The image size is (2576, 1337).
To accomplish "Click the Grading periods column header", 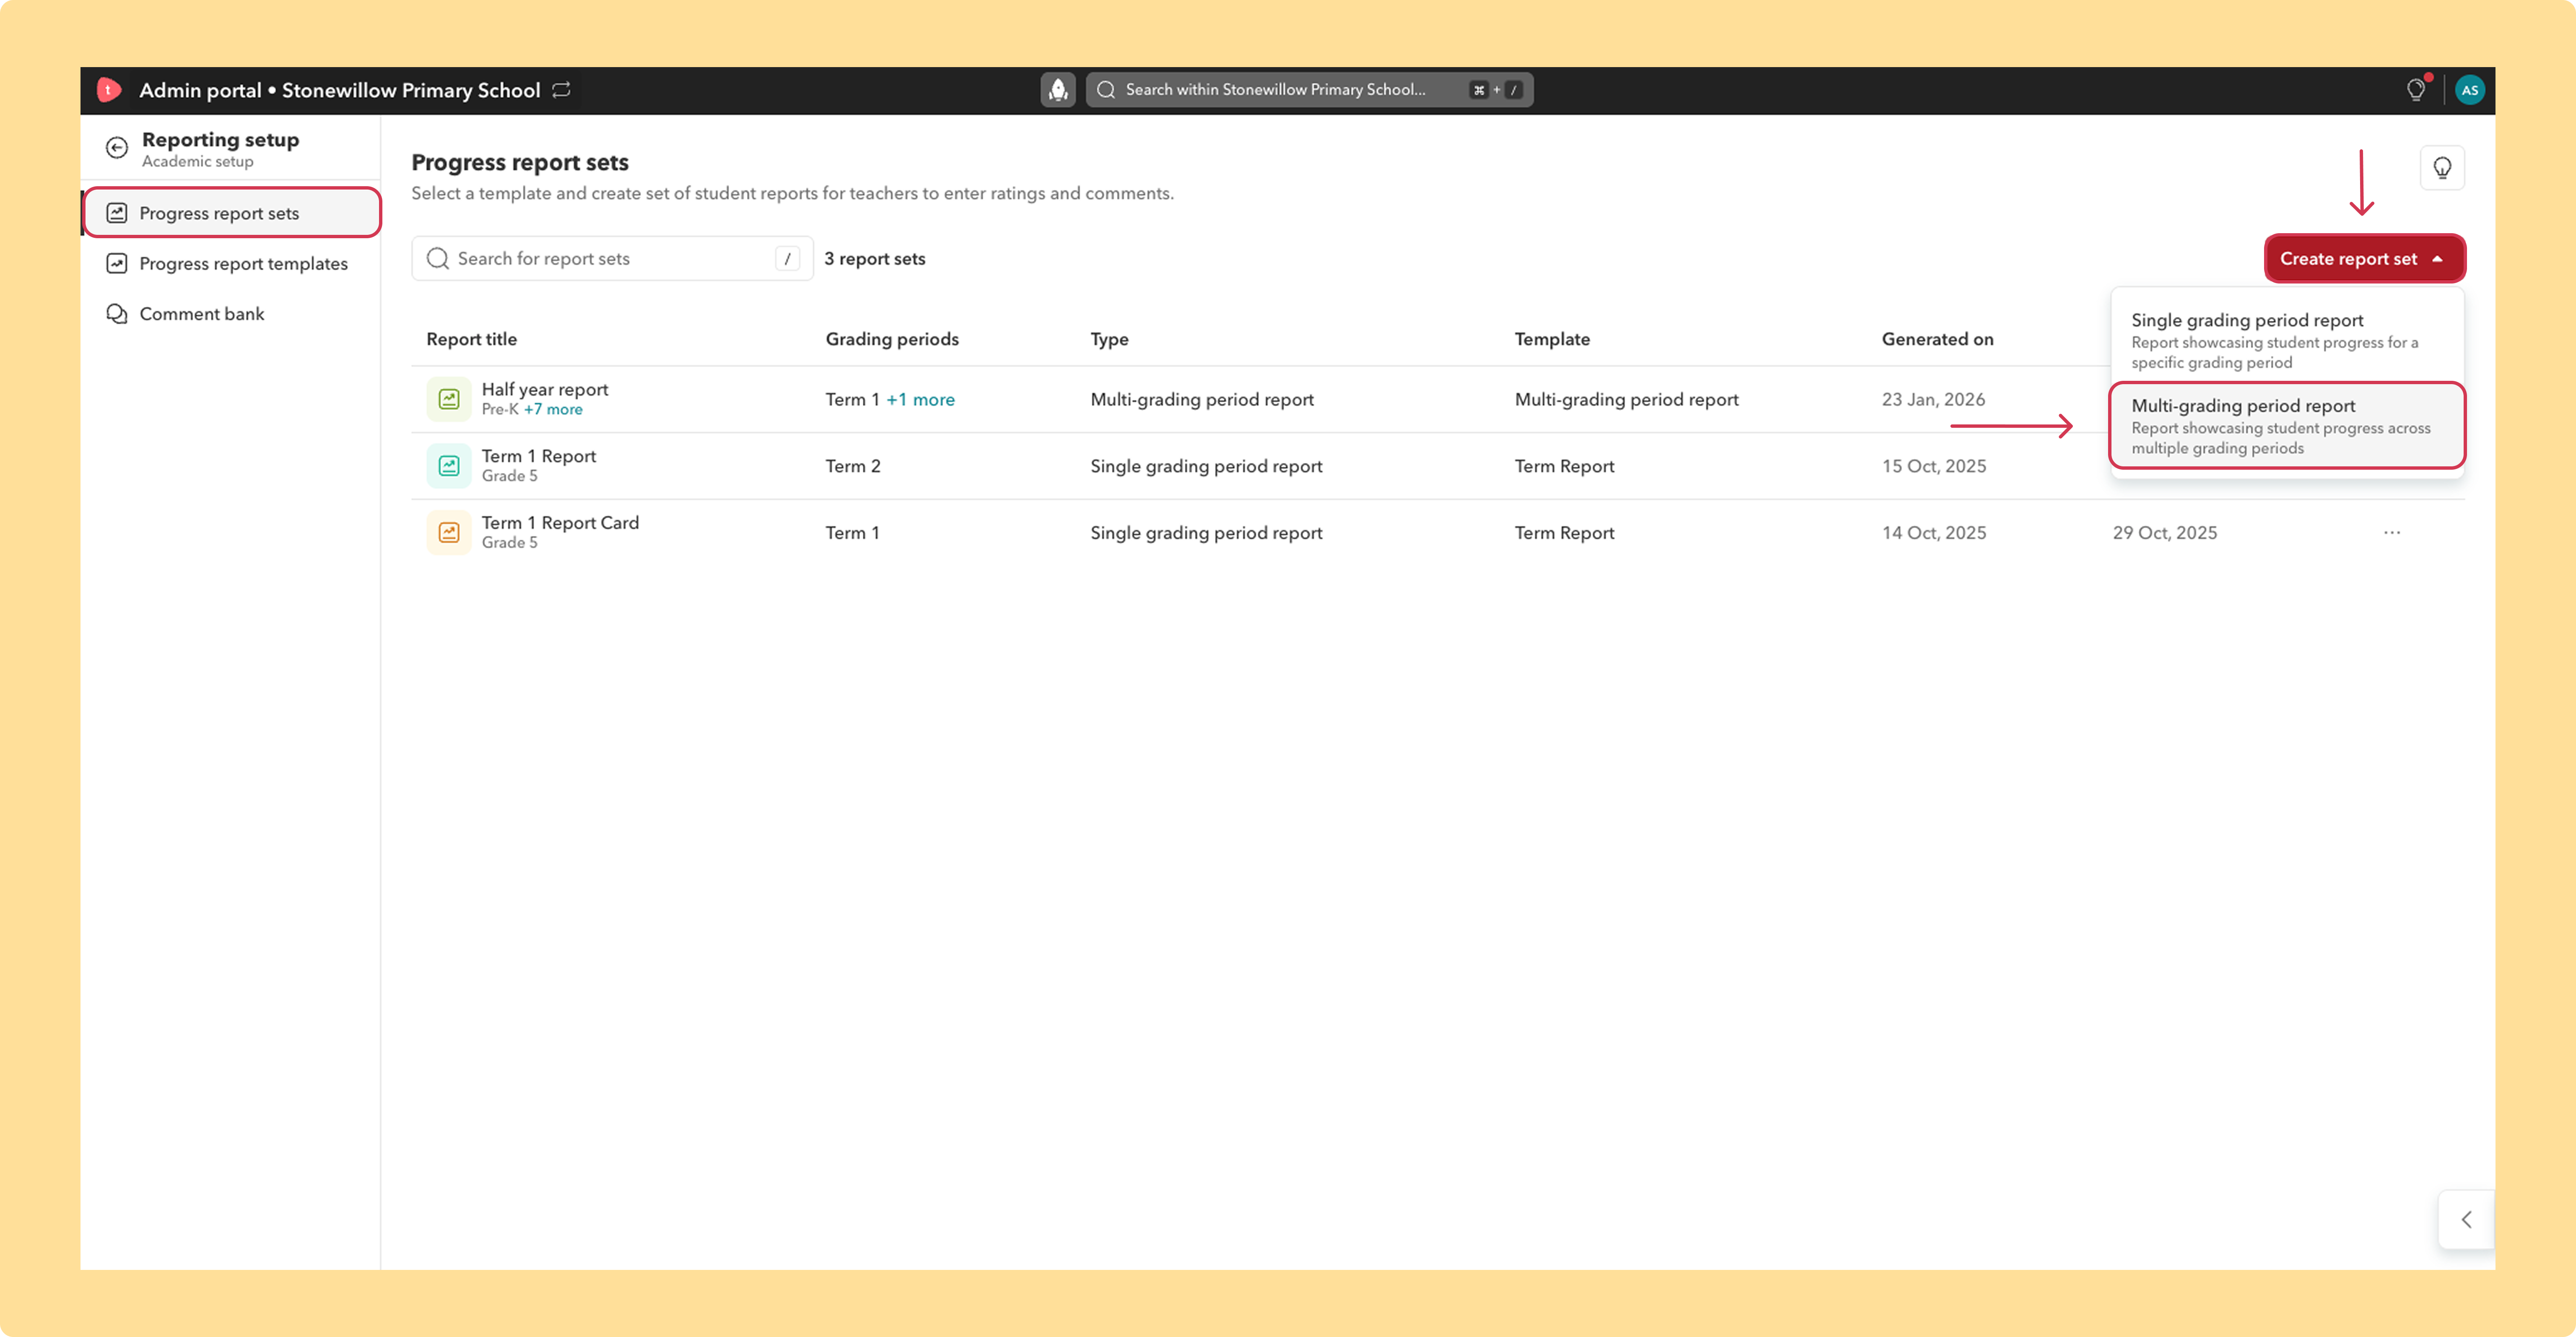I will point(892,340).
